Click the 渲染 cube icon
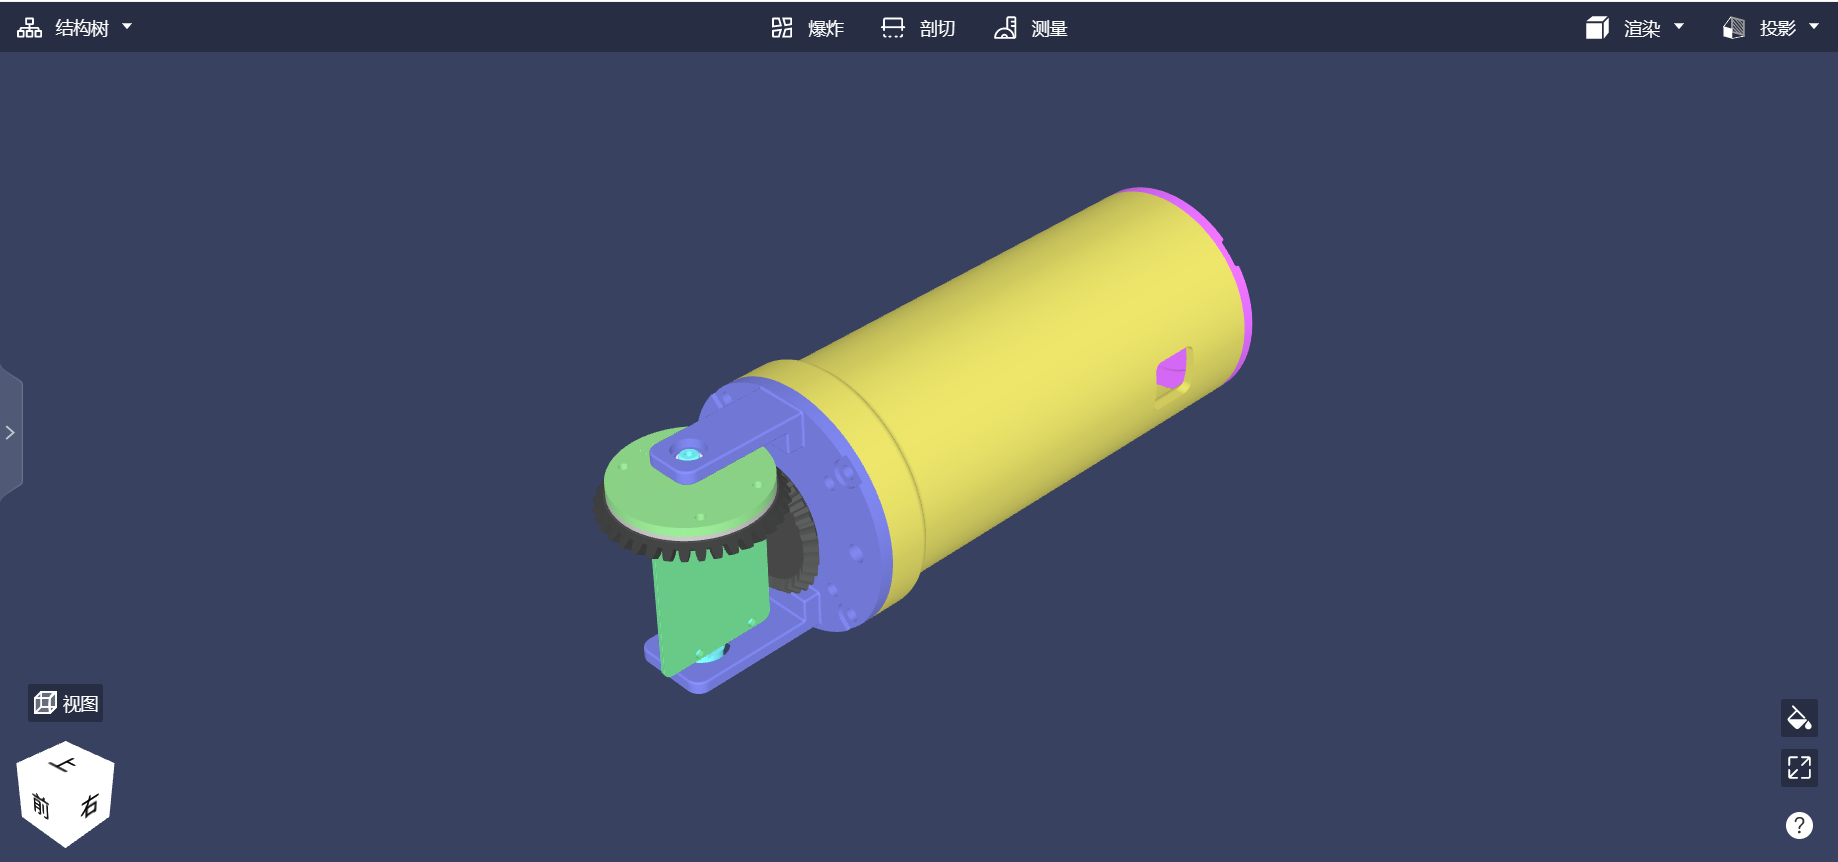The image size is (1838, 862). [x=1597, y=28]
